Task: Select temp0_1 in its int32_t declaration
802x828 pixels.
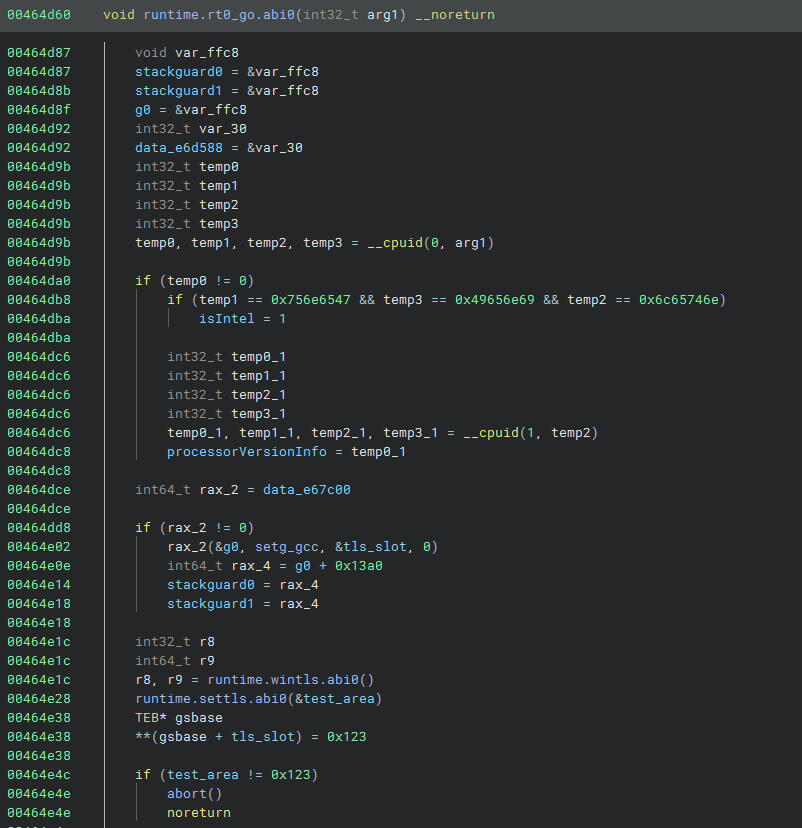Action: 259,357
